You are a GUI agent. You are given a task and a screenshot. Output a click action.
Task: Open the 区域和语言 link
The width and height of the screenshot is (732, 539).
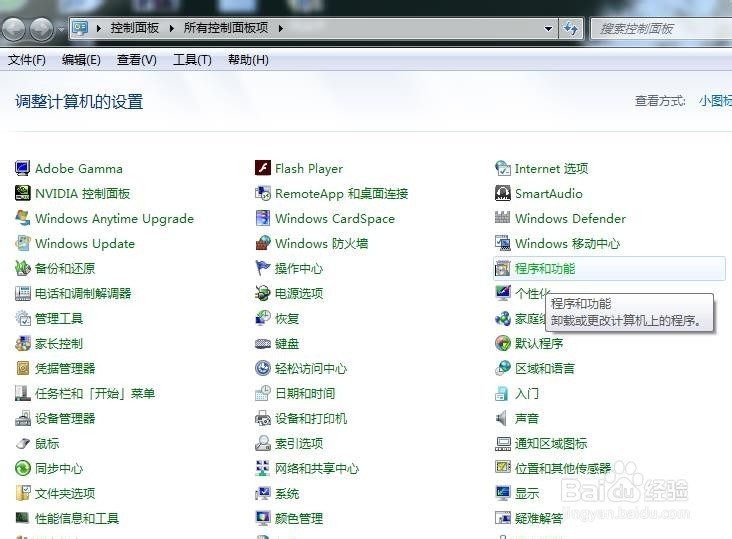click(545, 368)
